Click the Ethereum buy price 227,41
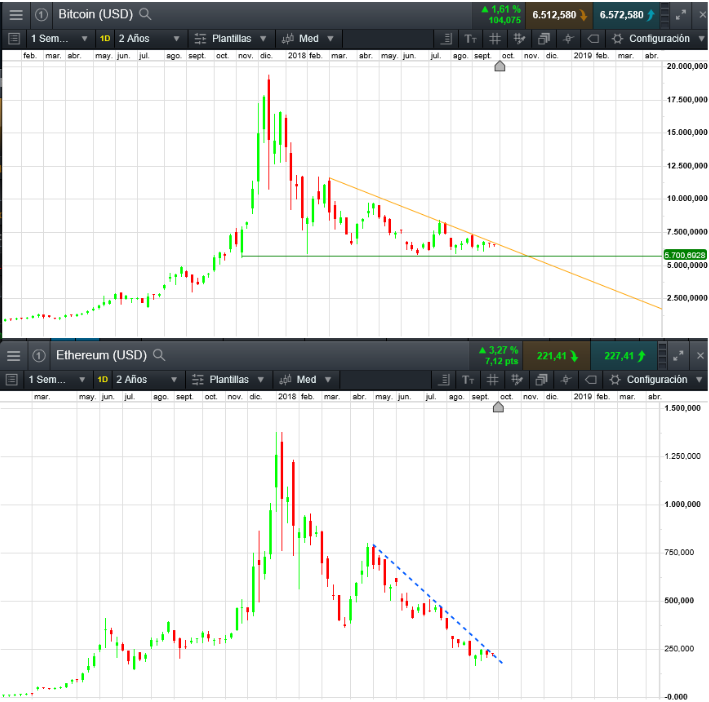Screen dimensions: 709x702 pos(624,356)
